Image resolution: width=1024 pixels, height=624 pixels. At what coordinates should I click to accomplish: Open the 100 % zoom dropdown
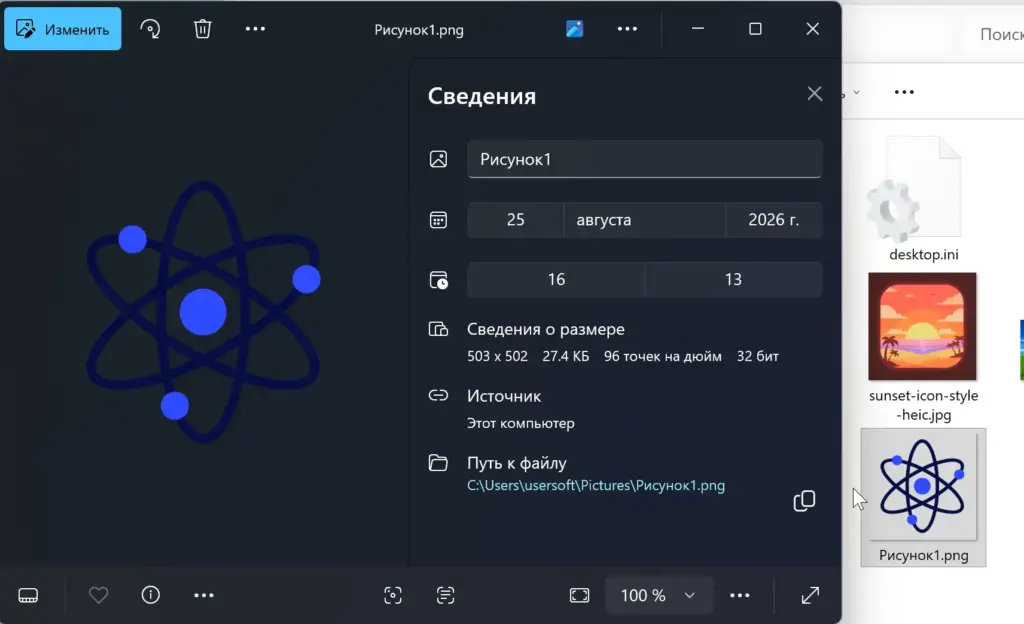click(659, 595)
